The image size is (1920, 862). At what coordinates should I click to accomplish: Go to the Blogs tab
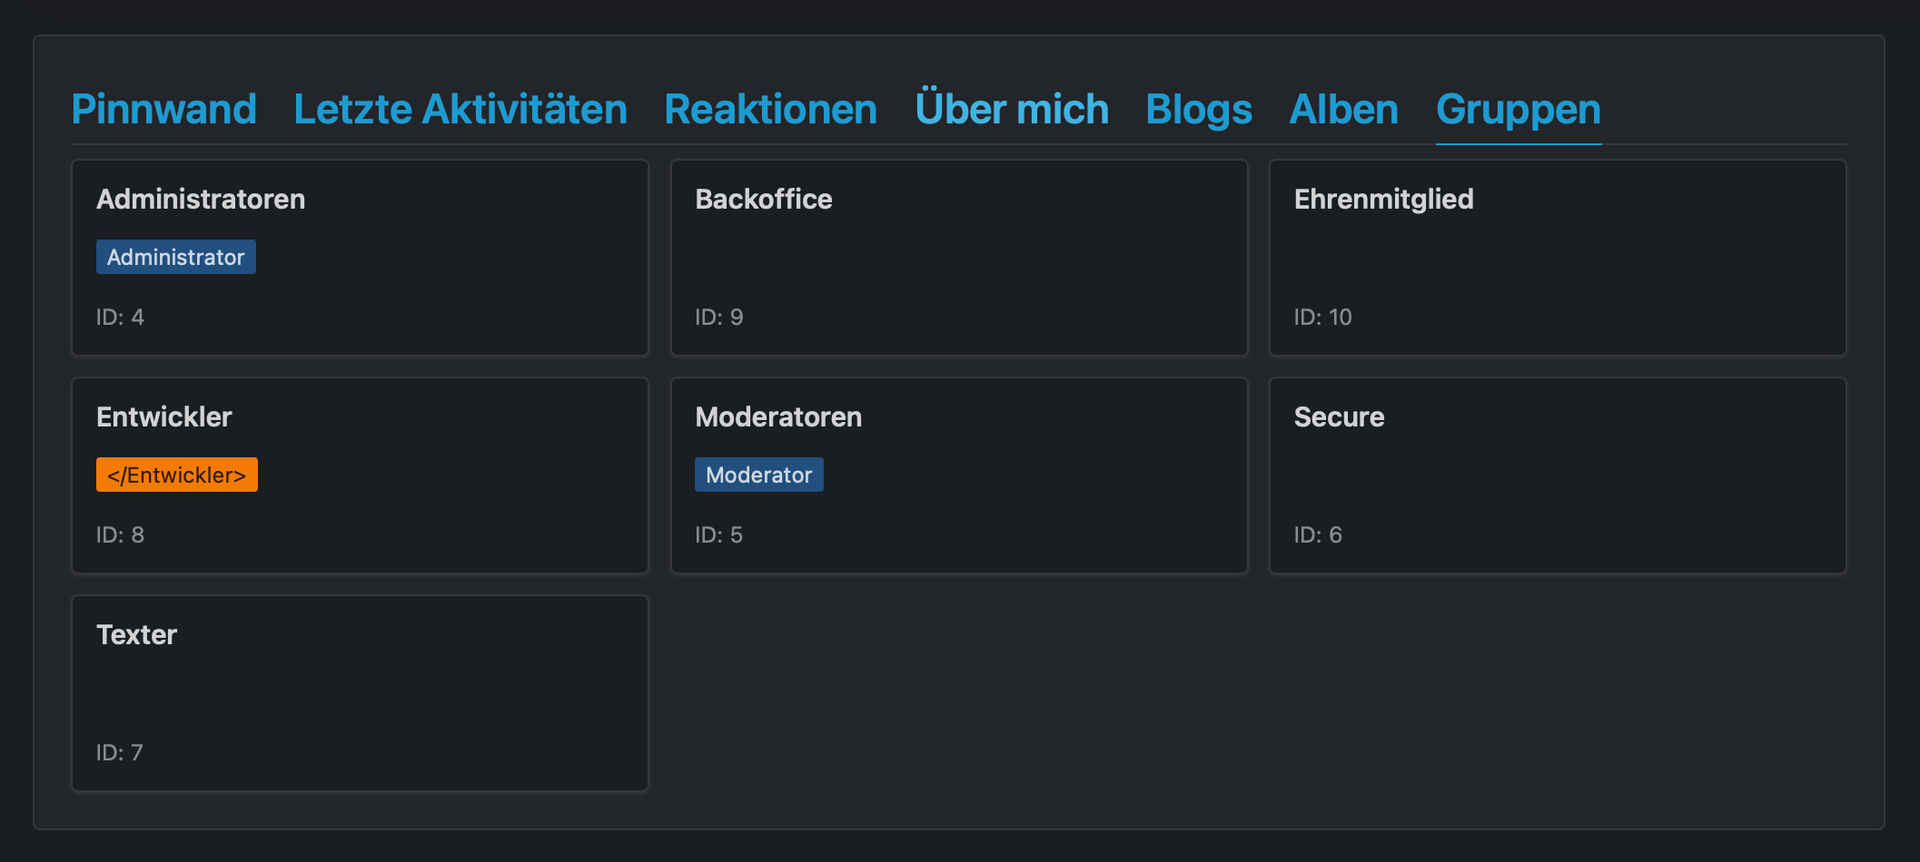pos(1198,109)
